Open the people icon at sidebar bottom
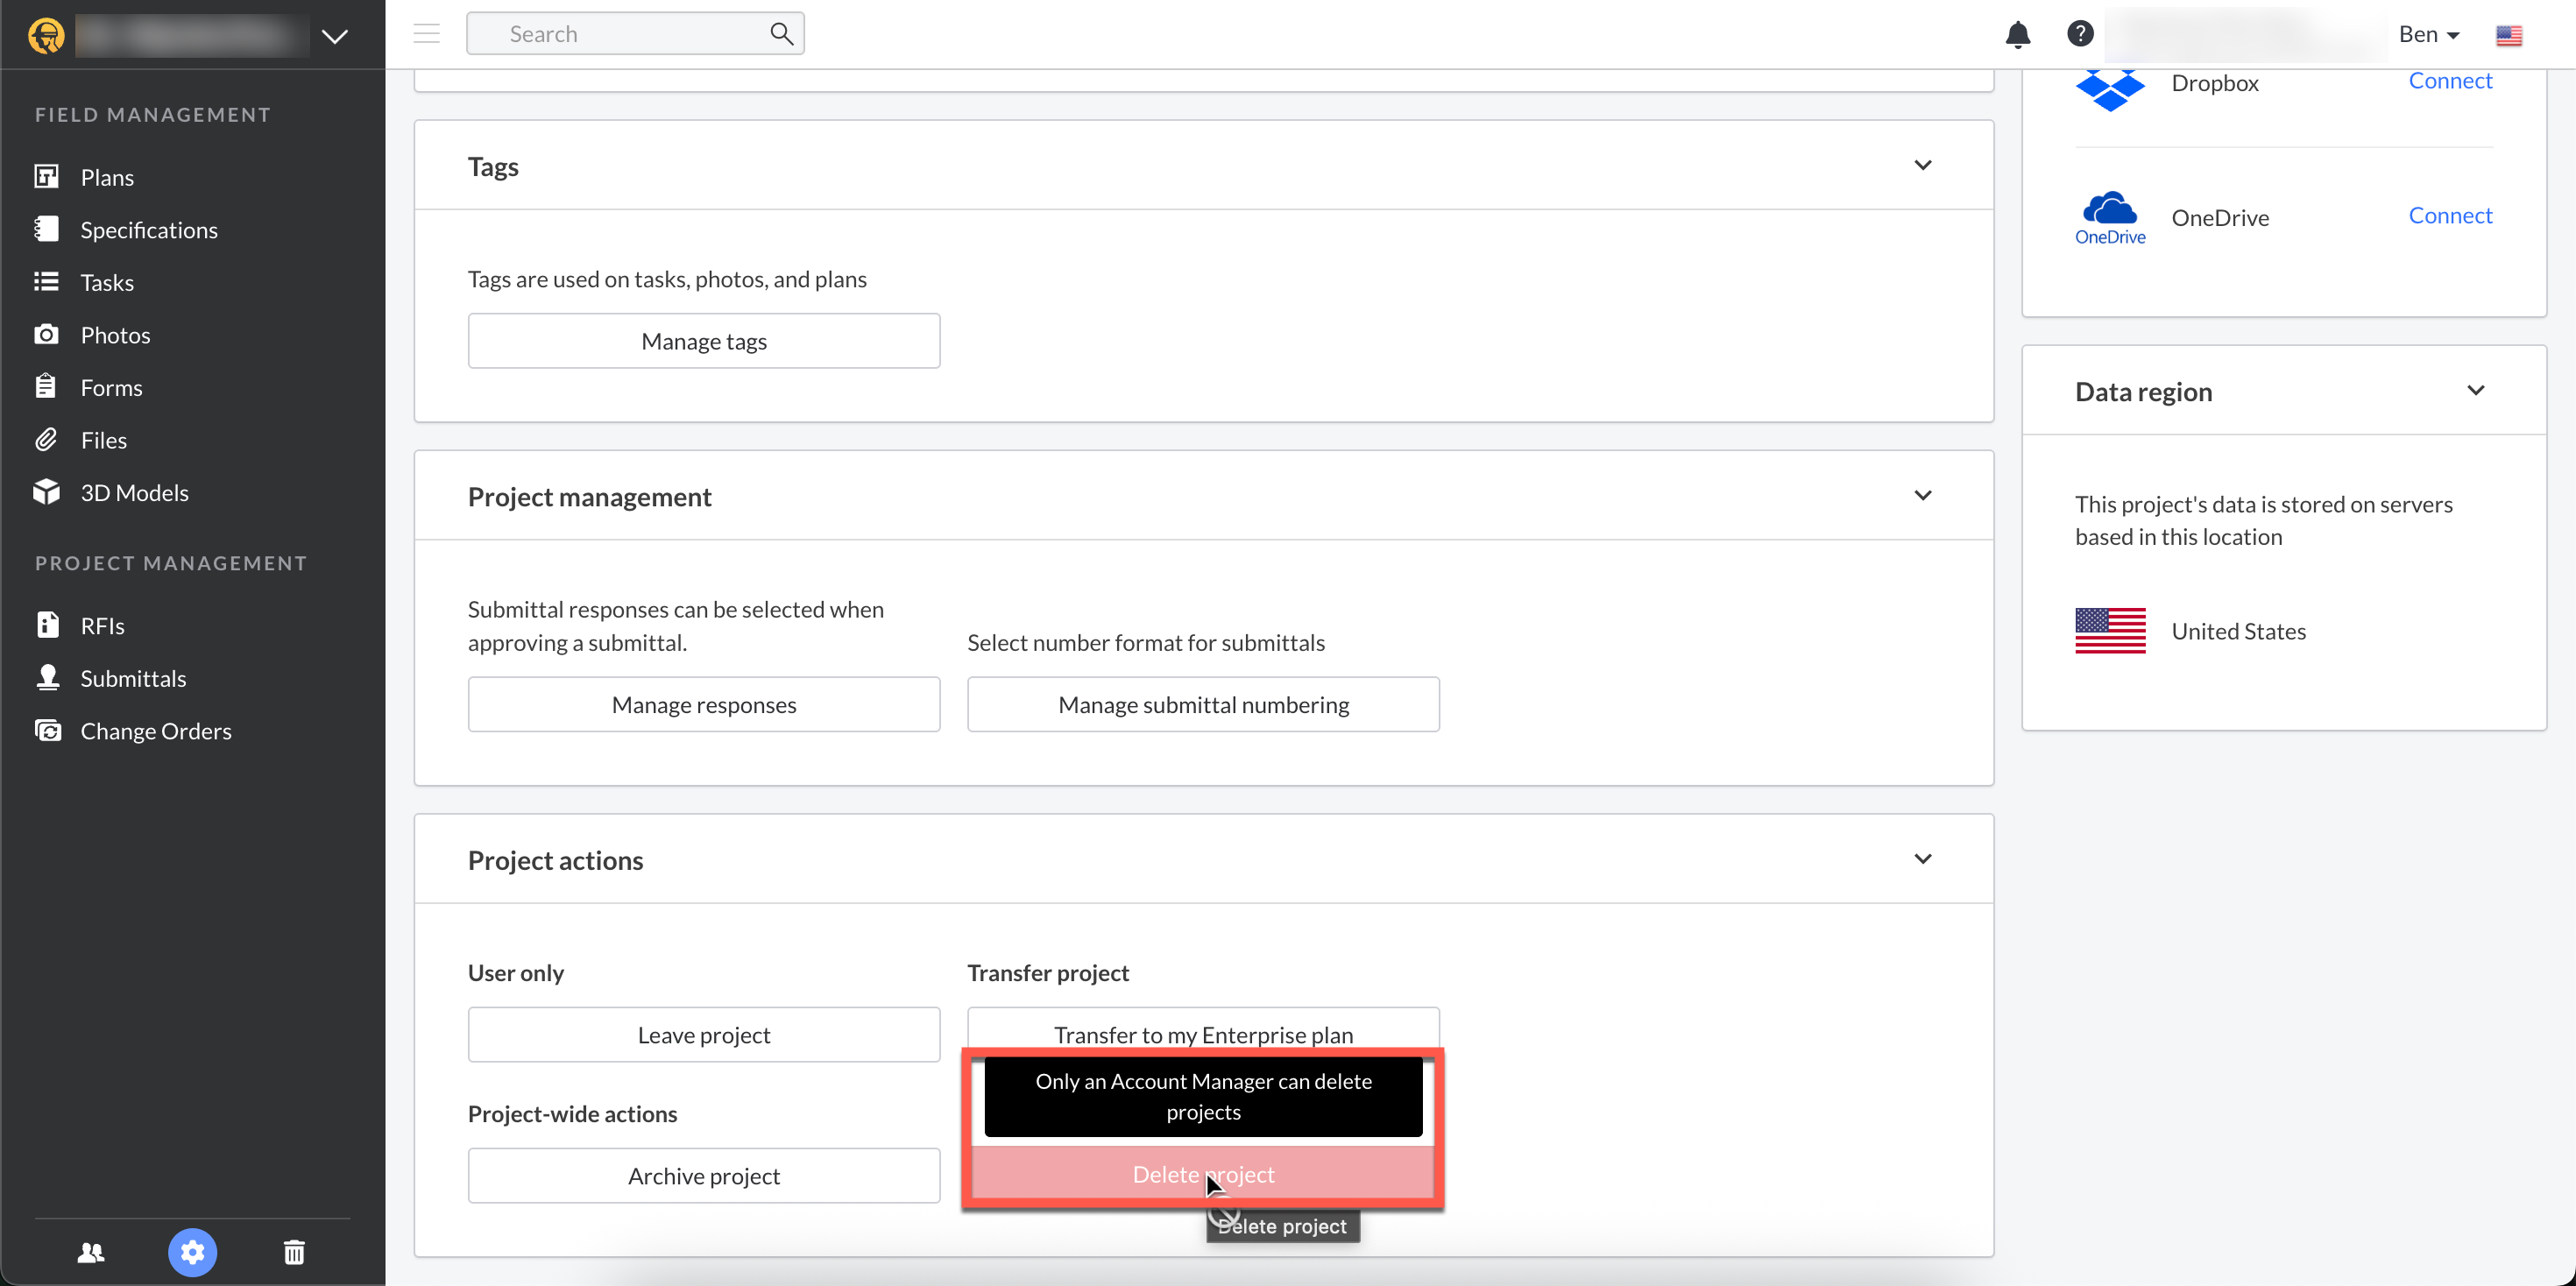2576x1286 pixels. (91, 1252)
